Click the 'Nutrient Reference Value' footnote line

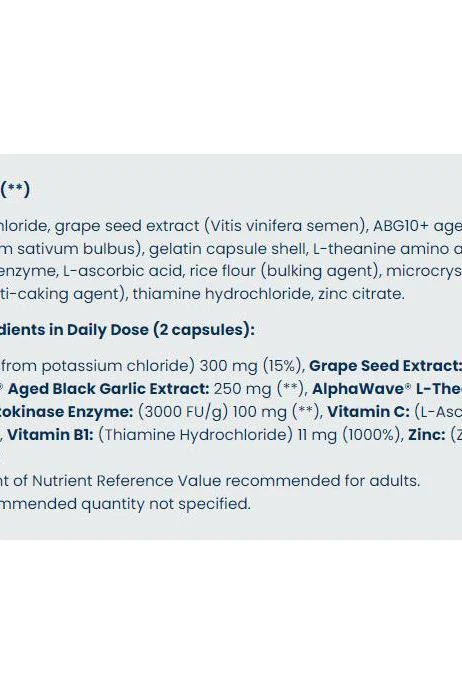coord(210,481)
